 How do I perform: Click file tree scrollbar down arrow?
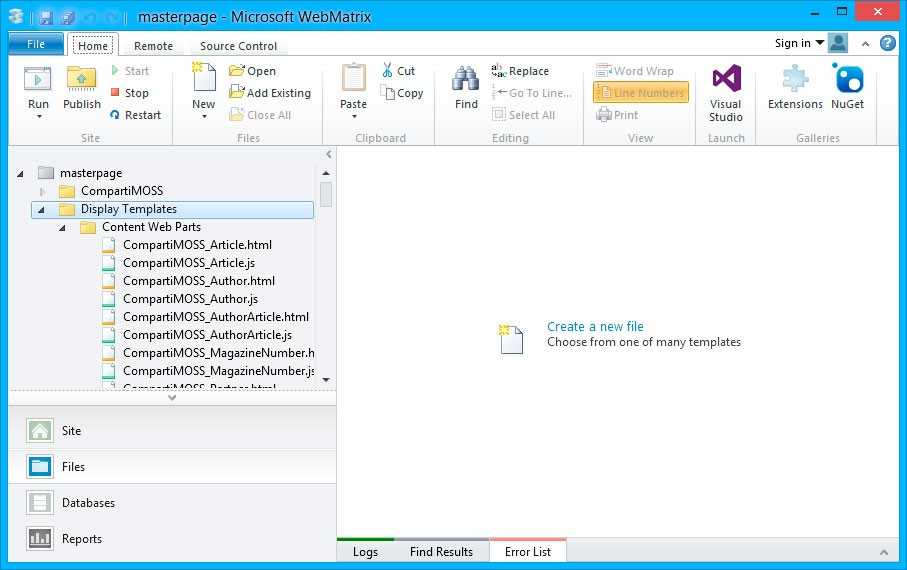pyautogui.click(x=326, y=380)
